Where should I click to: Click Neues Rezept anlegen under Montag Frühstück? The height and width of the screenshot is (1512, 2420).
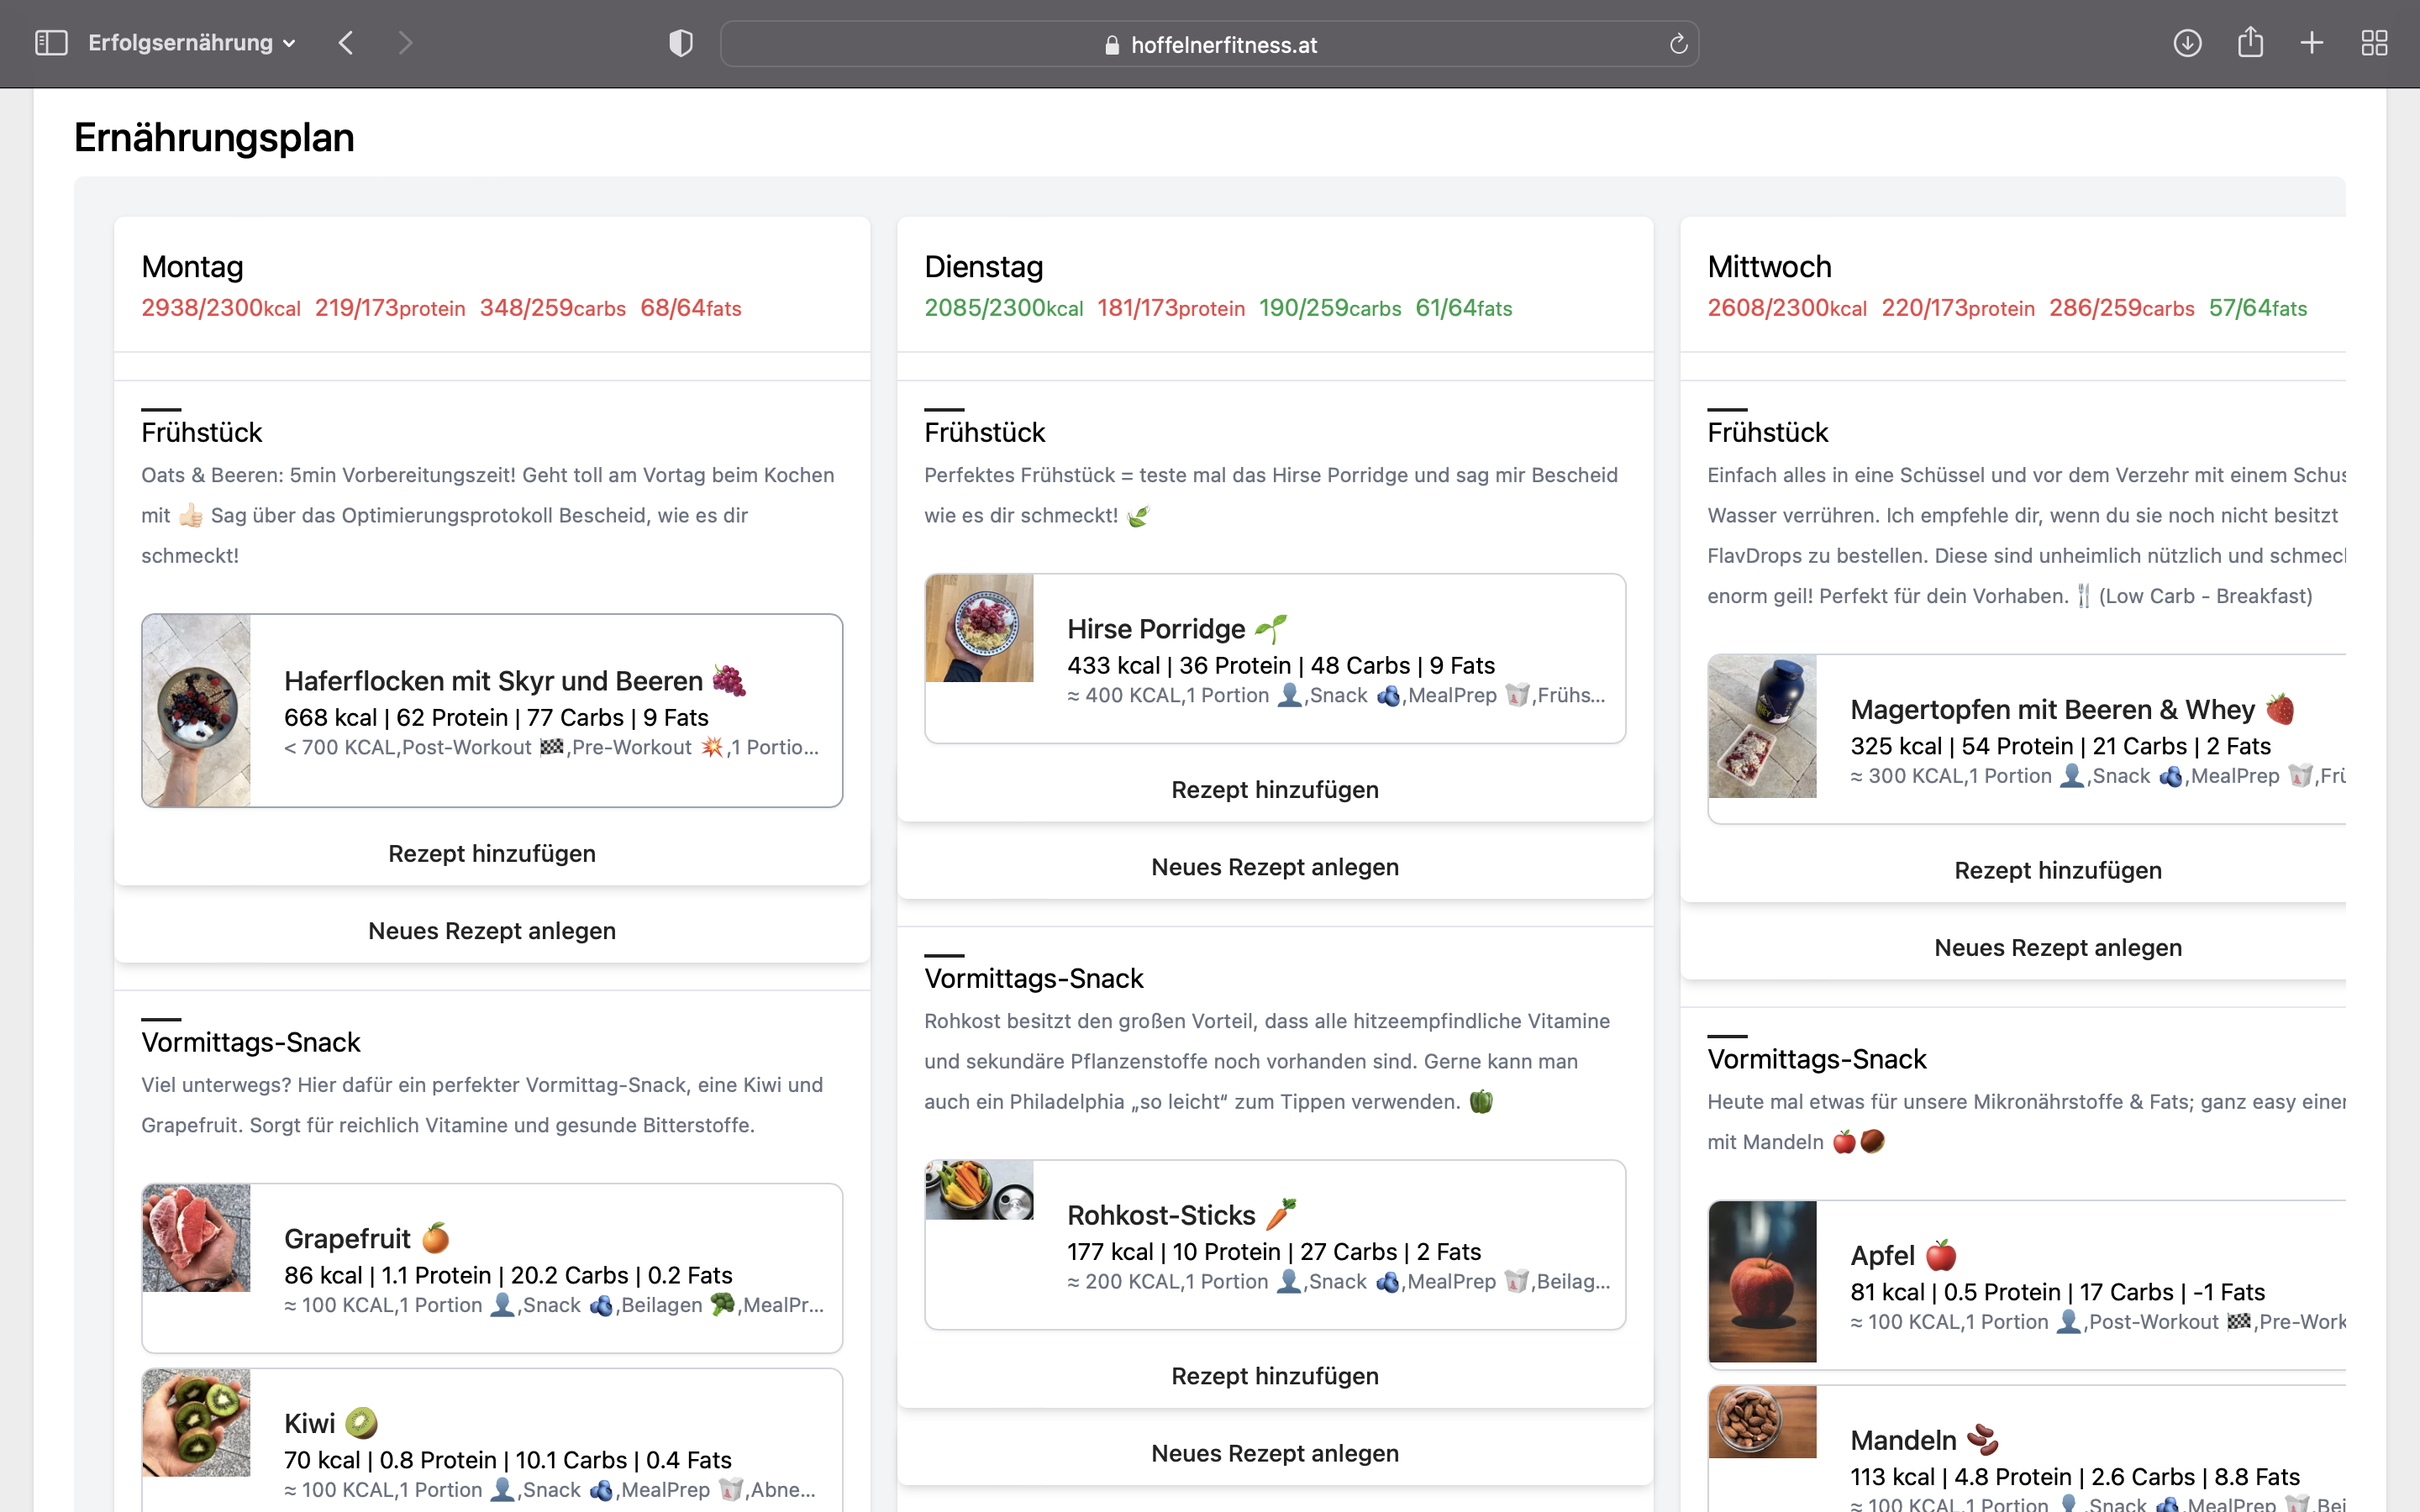(492, 930)
